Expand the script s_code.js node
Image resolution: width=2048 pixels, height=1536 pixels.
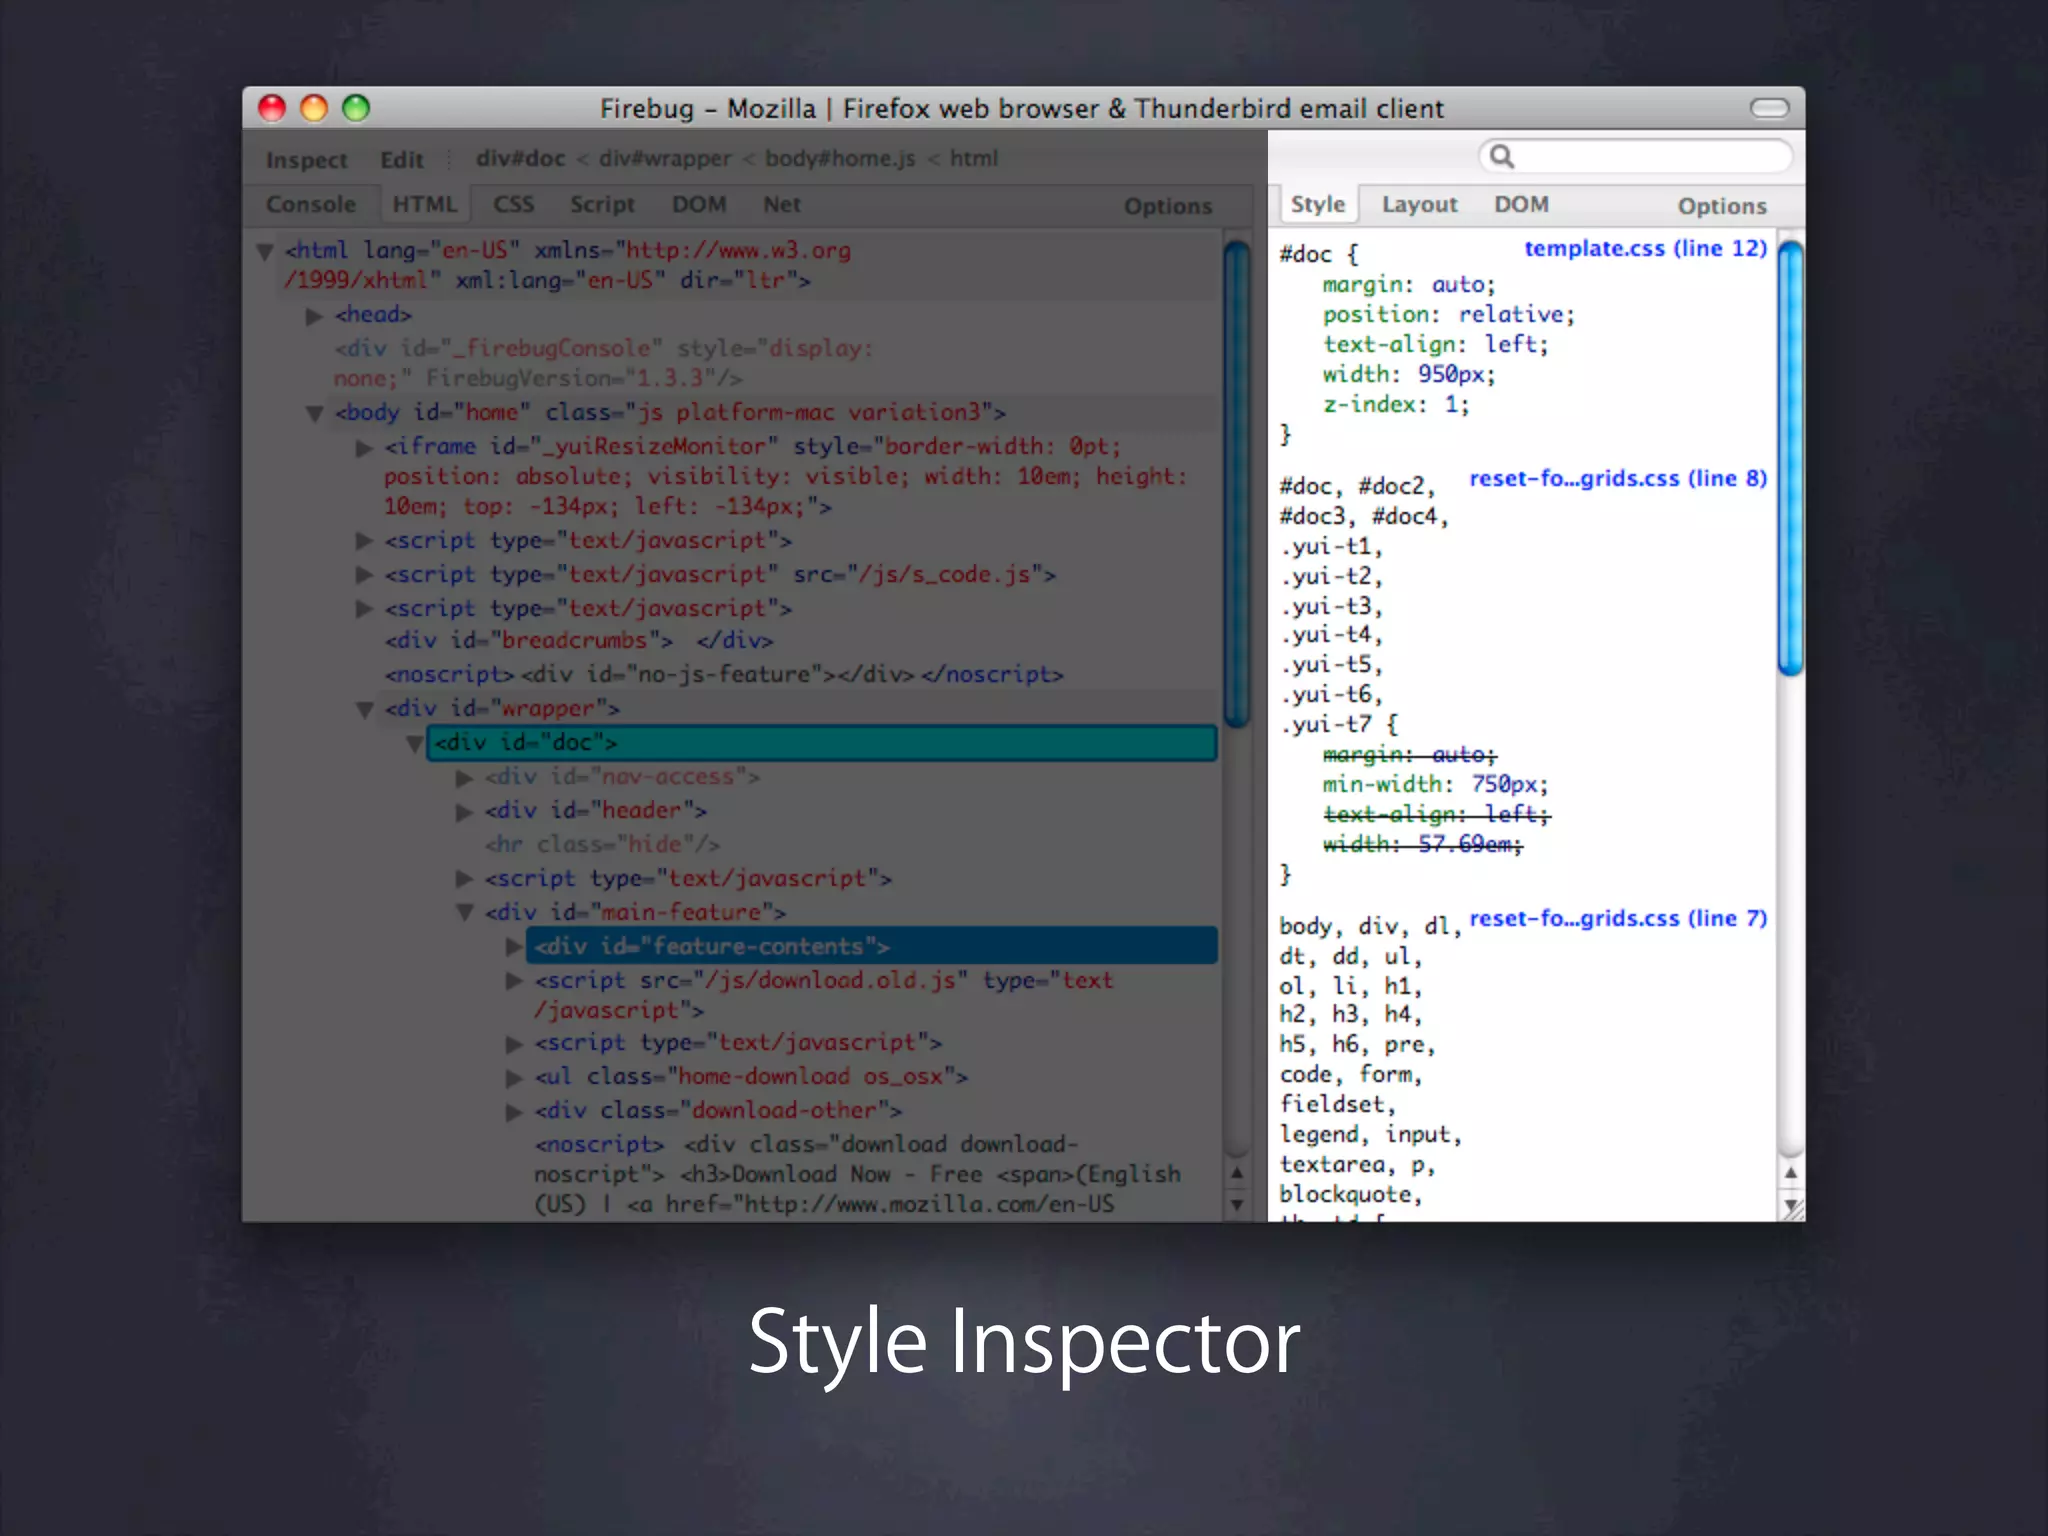coord(364,575)
